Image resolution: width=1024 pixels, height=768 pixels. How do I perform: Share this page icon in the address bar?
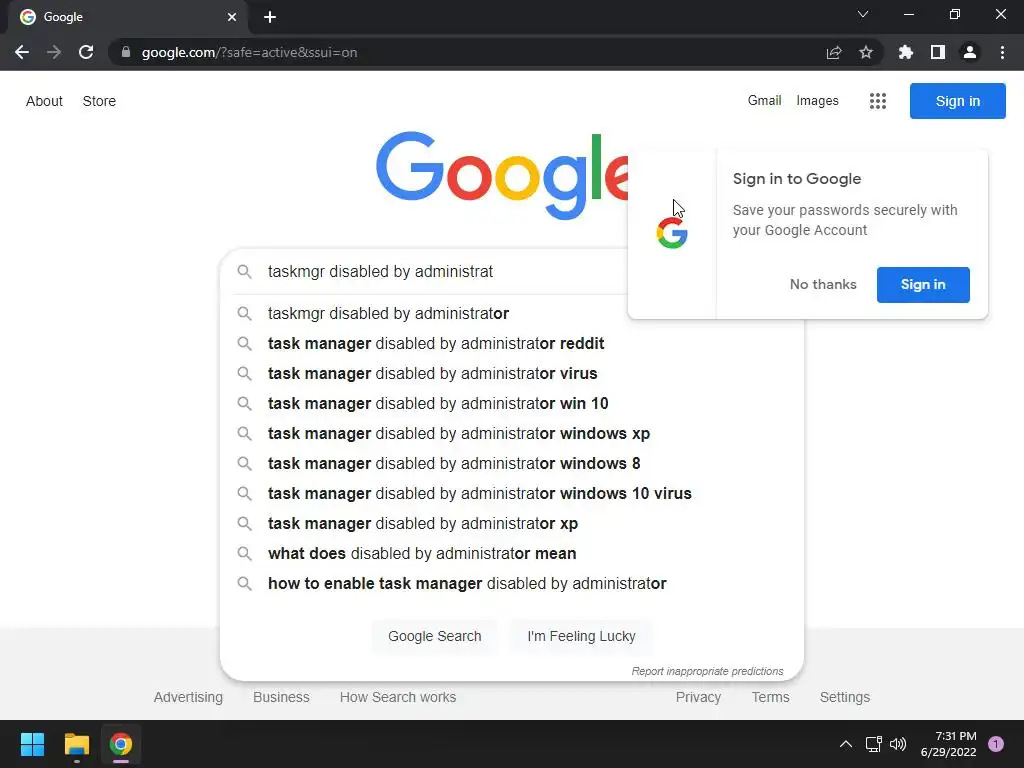pyautogui.click(x=834, y=52)
